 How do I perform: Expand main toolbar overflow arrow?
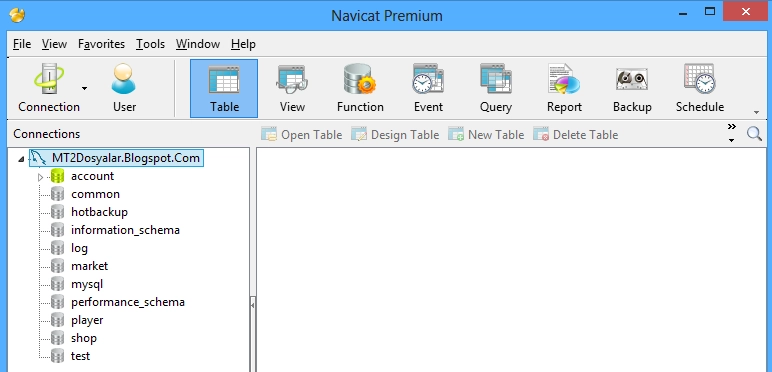(756, 113)
